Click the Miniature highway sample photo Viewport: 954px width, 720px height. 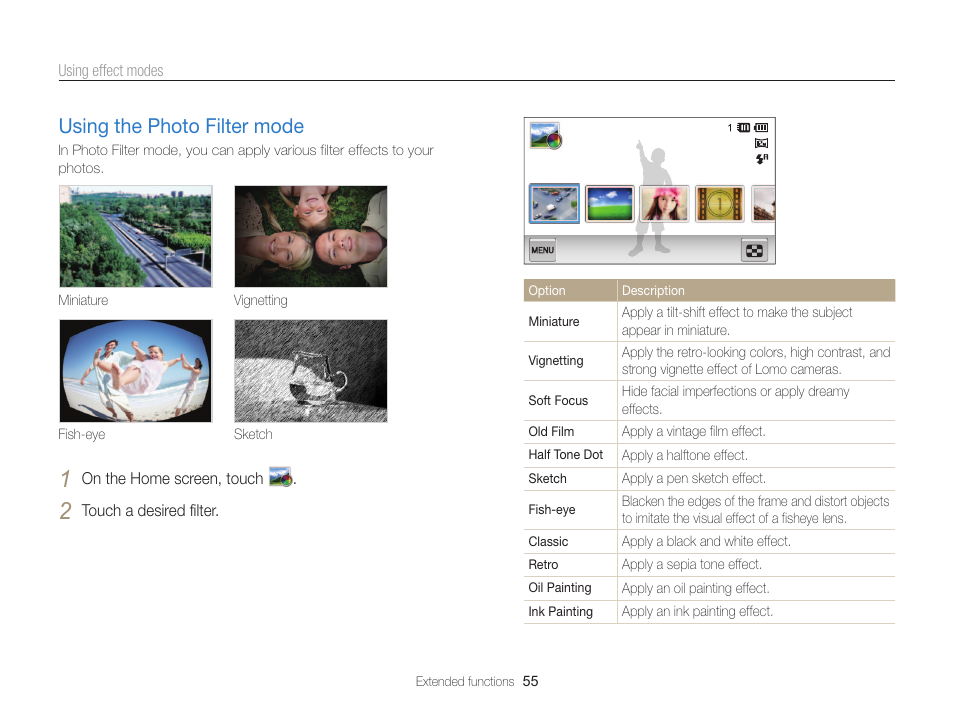click(136, 236)
